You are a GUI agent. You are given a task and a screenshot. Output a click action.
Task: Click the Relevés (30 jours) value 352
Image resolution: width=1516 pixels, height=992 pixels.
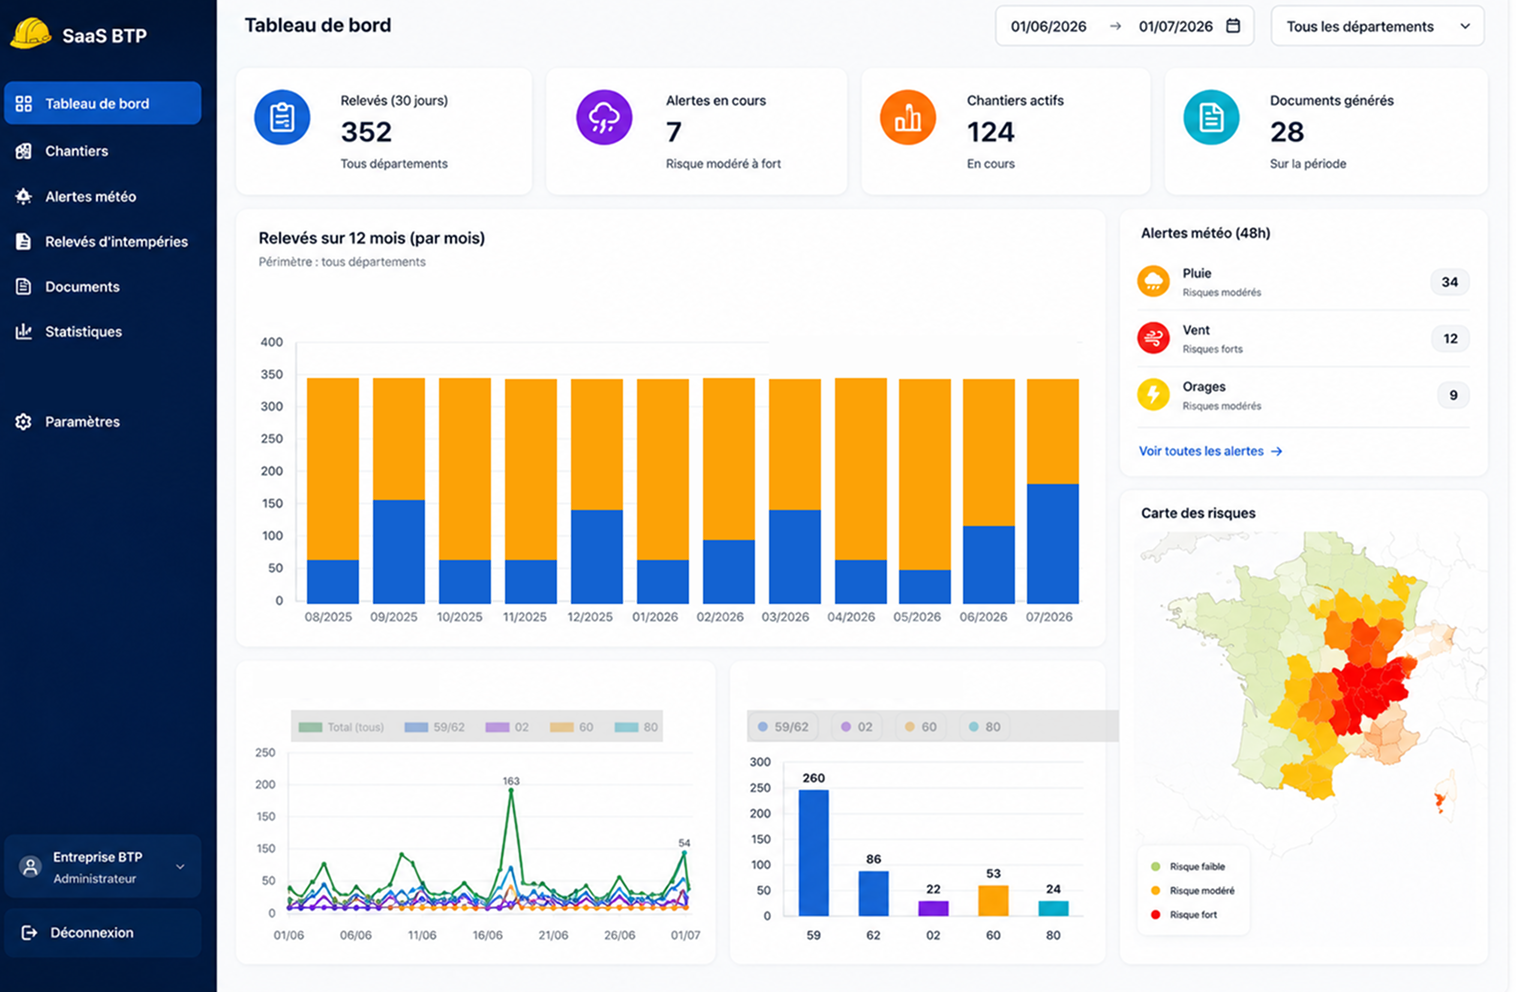pyautogui.click(x=366, y=132)
